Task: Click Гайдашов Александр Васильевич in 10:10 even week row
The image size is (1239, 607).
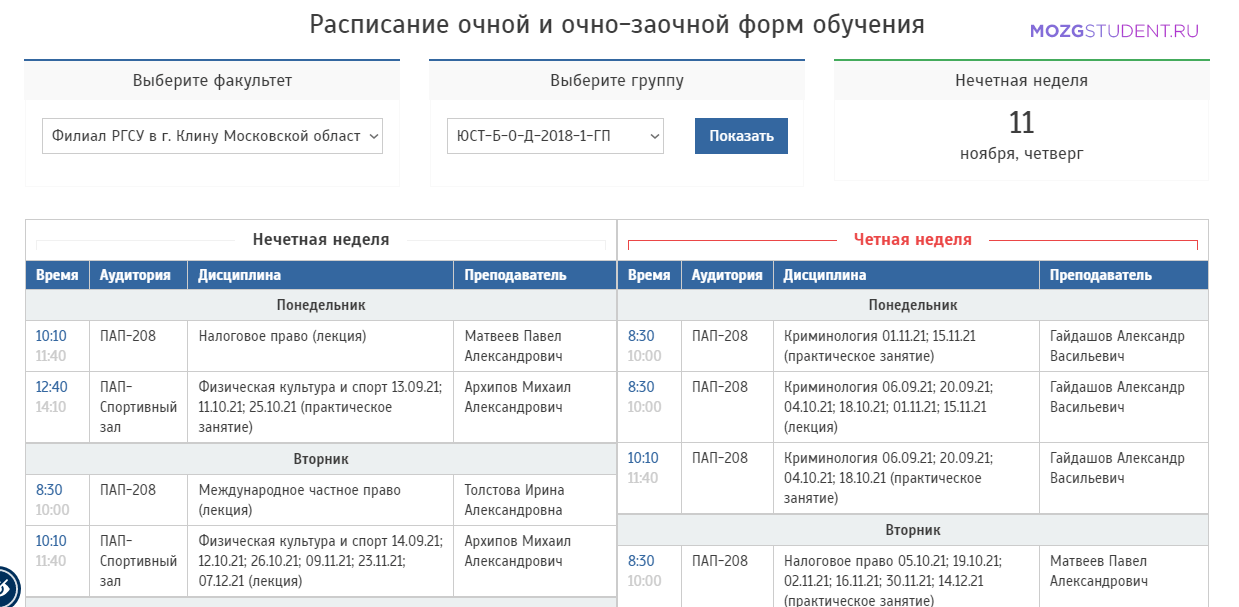Action: pos(1117,468)
